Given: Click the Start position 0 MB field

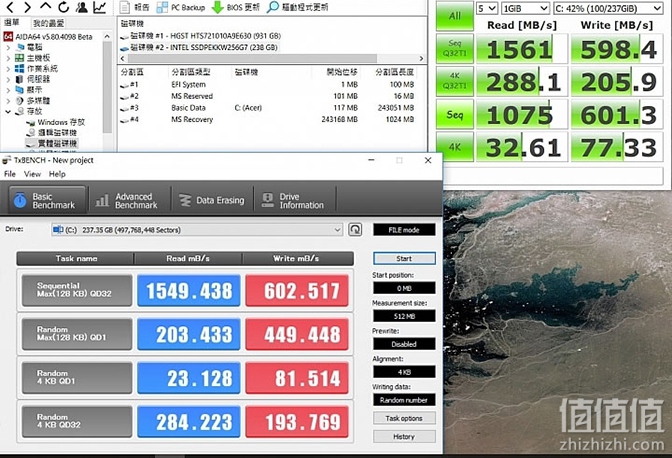Looking at the screenshot, I should [x=404, y=288].
